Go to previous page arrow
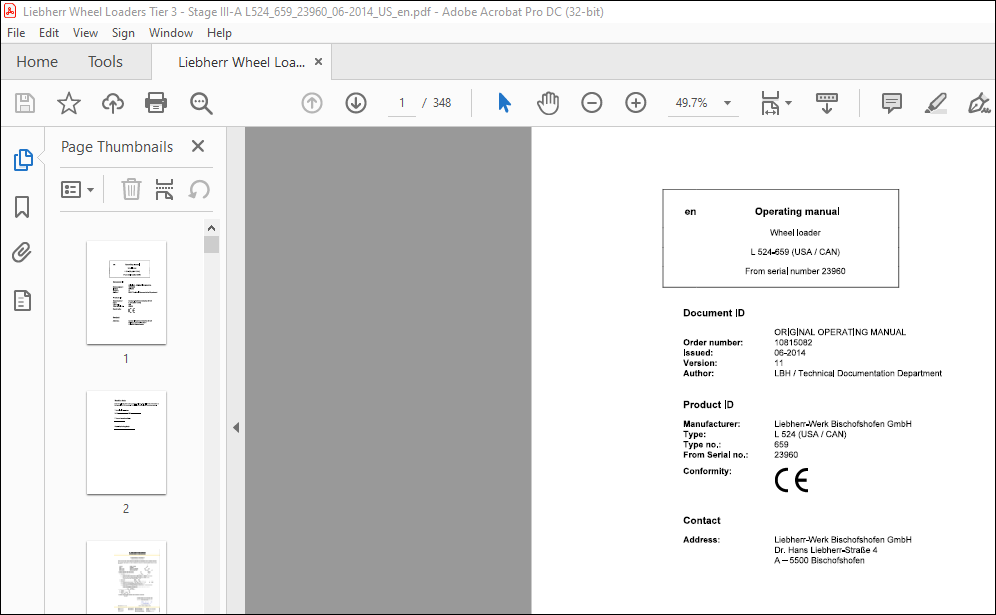The image size is (996, 615). click(312, 103)
